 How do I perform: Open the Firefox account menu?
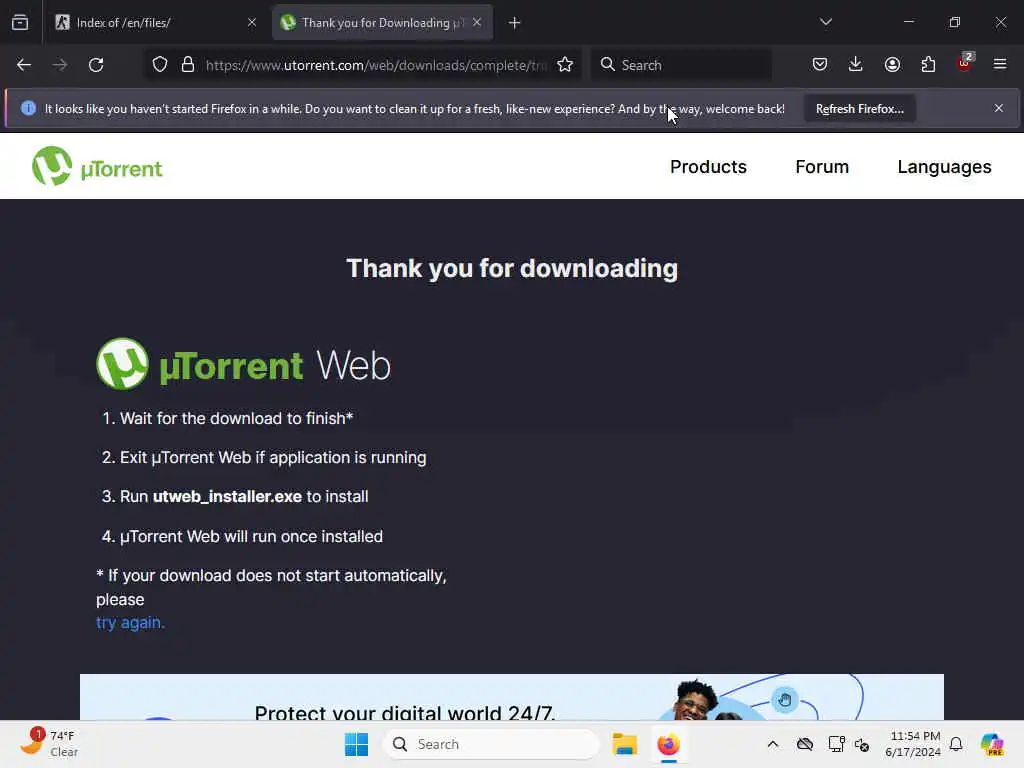(x=892, y=64)
